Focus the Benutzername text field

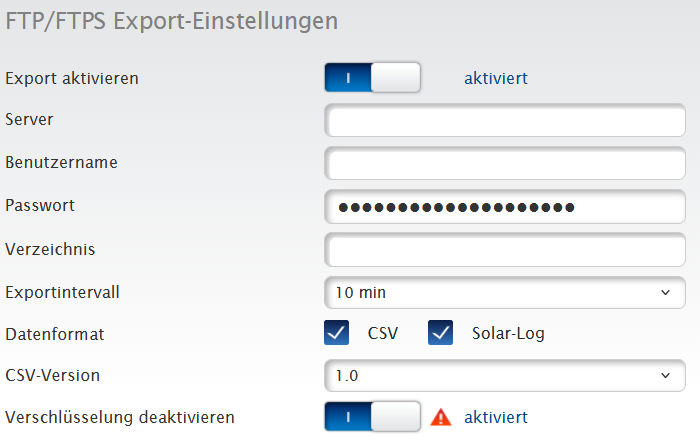(x=504, y=163)
